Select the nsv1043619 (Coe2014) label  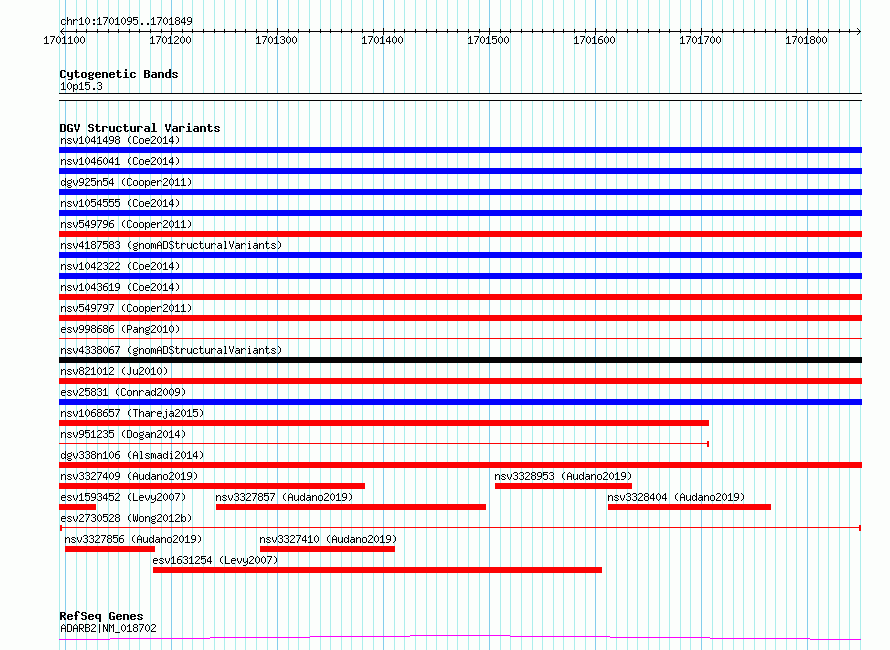tap(120, 287)
